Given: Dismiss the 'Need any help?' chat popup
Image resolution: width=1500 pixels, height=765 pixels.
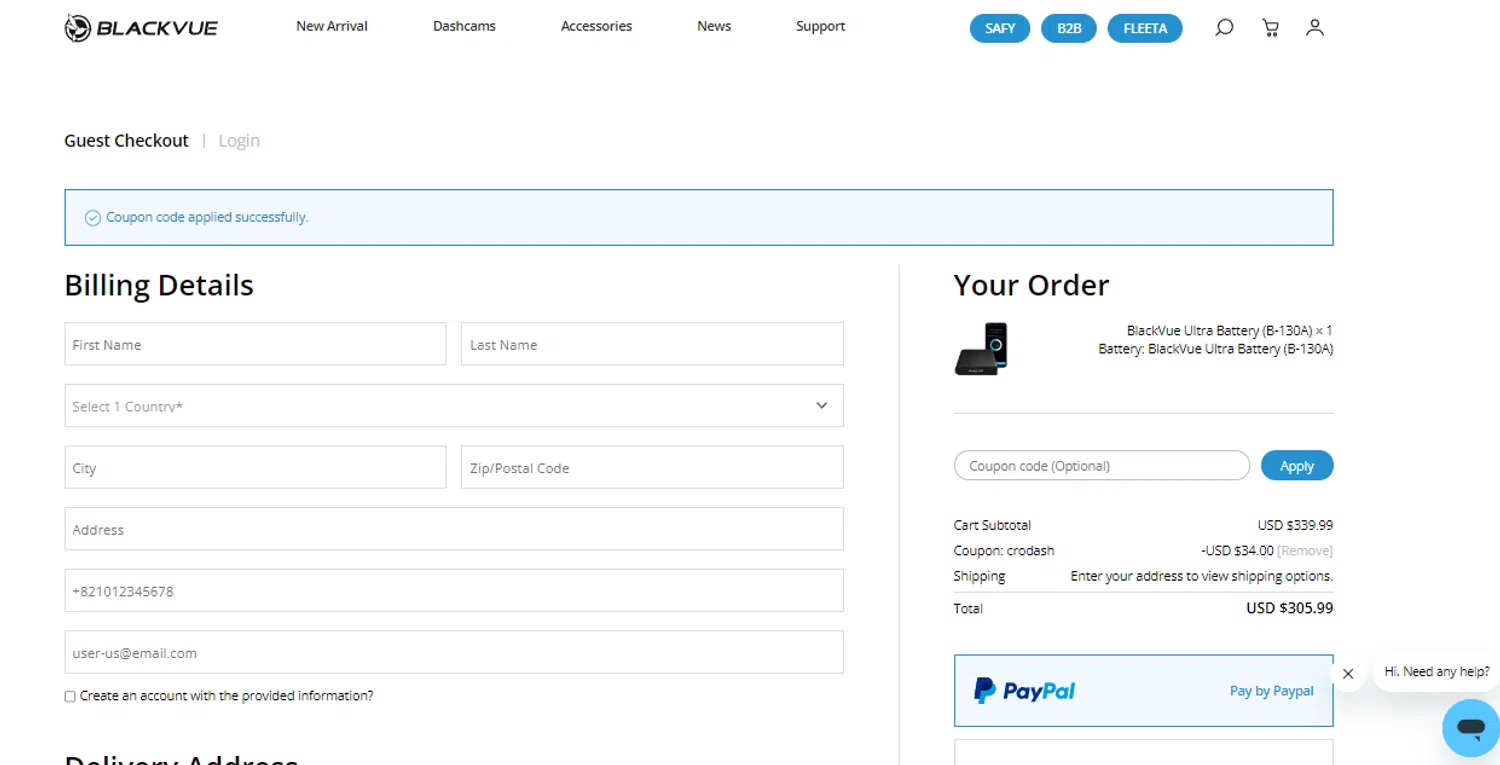Looking at the screenshot, I should click(x=1348, y=673).
